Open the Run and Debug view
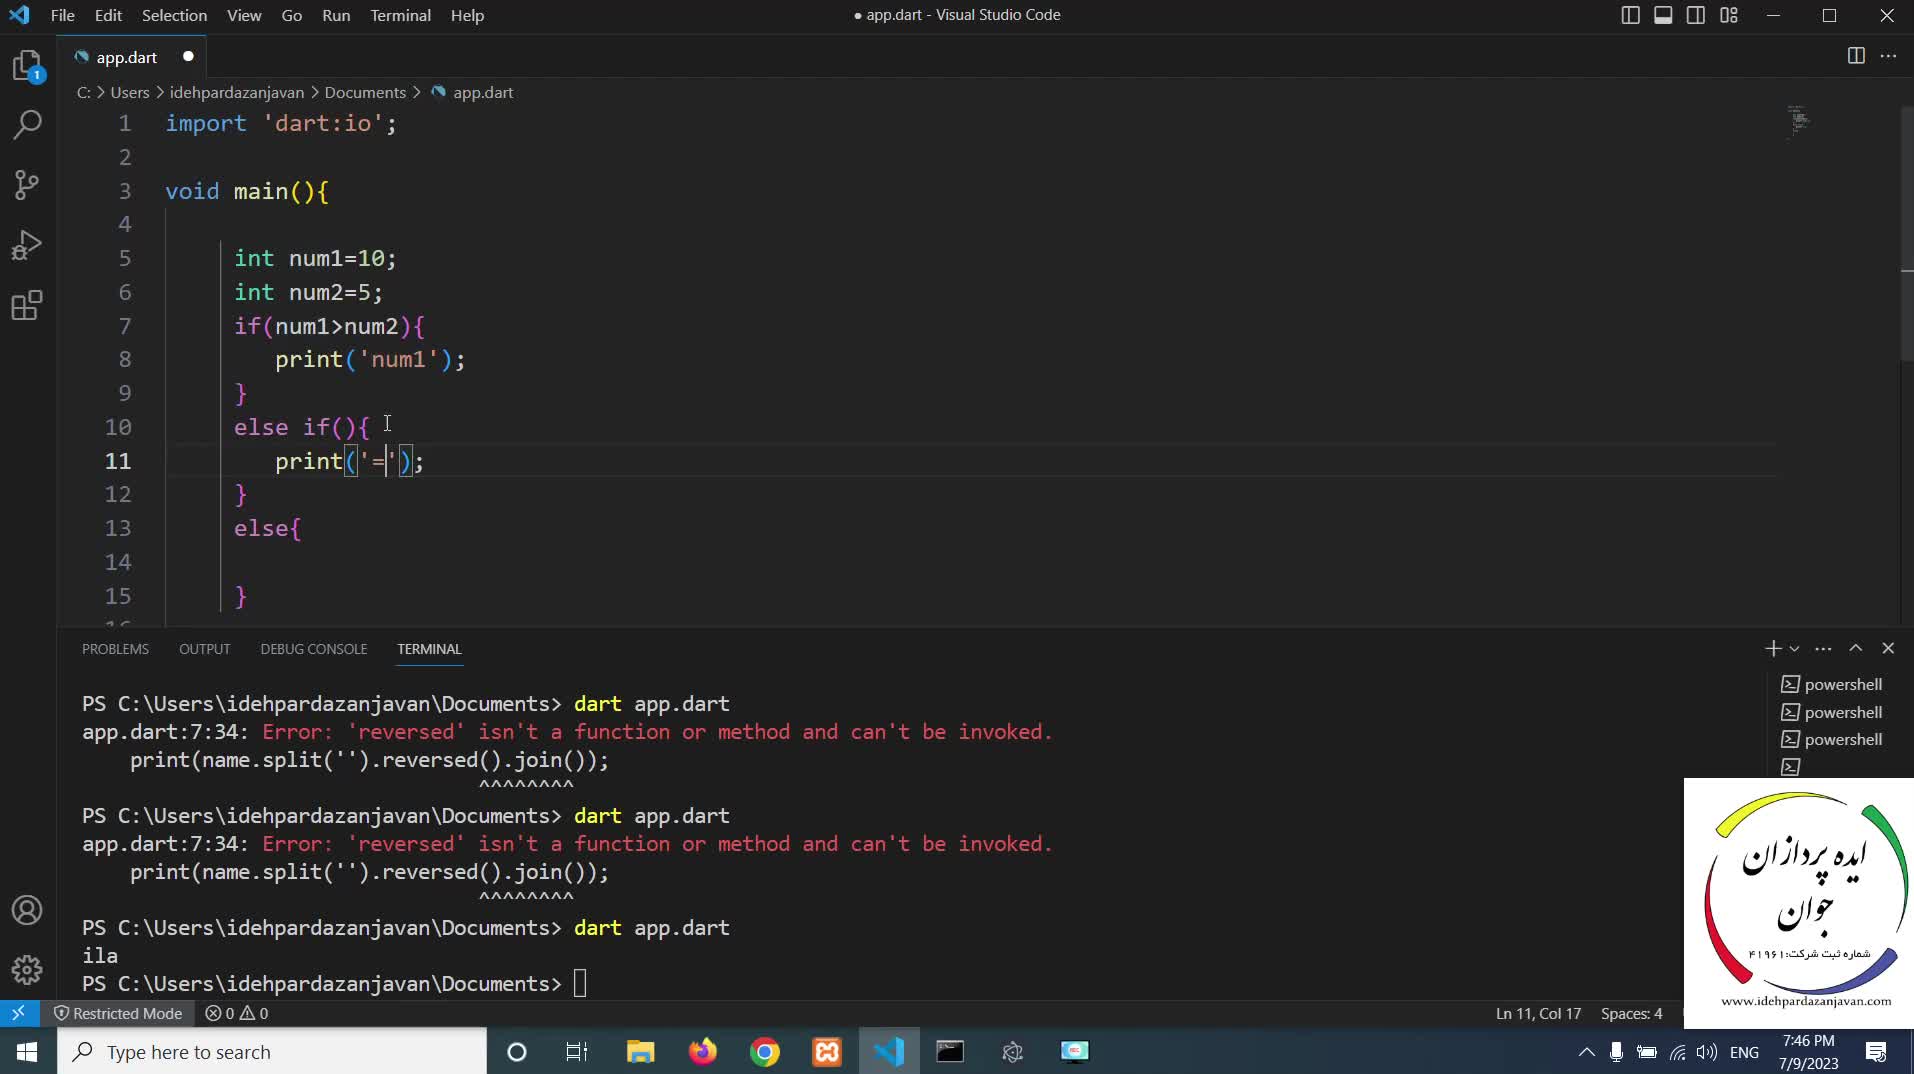Viewport: 1914px width, 1074px height. (27, 245)
